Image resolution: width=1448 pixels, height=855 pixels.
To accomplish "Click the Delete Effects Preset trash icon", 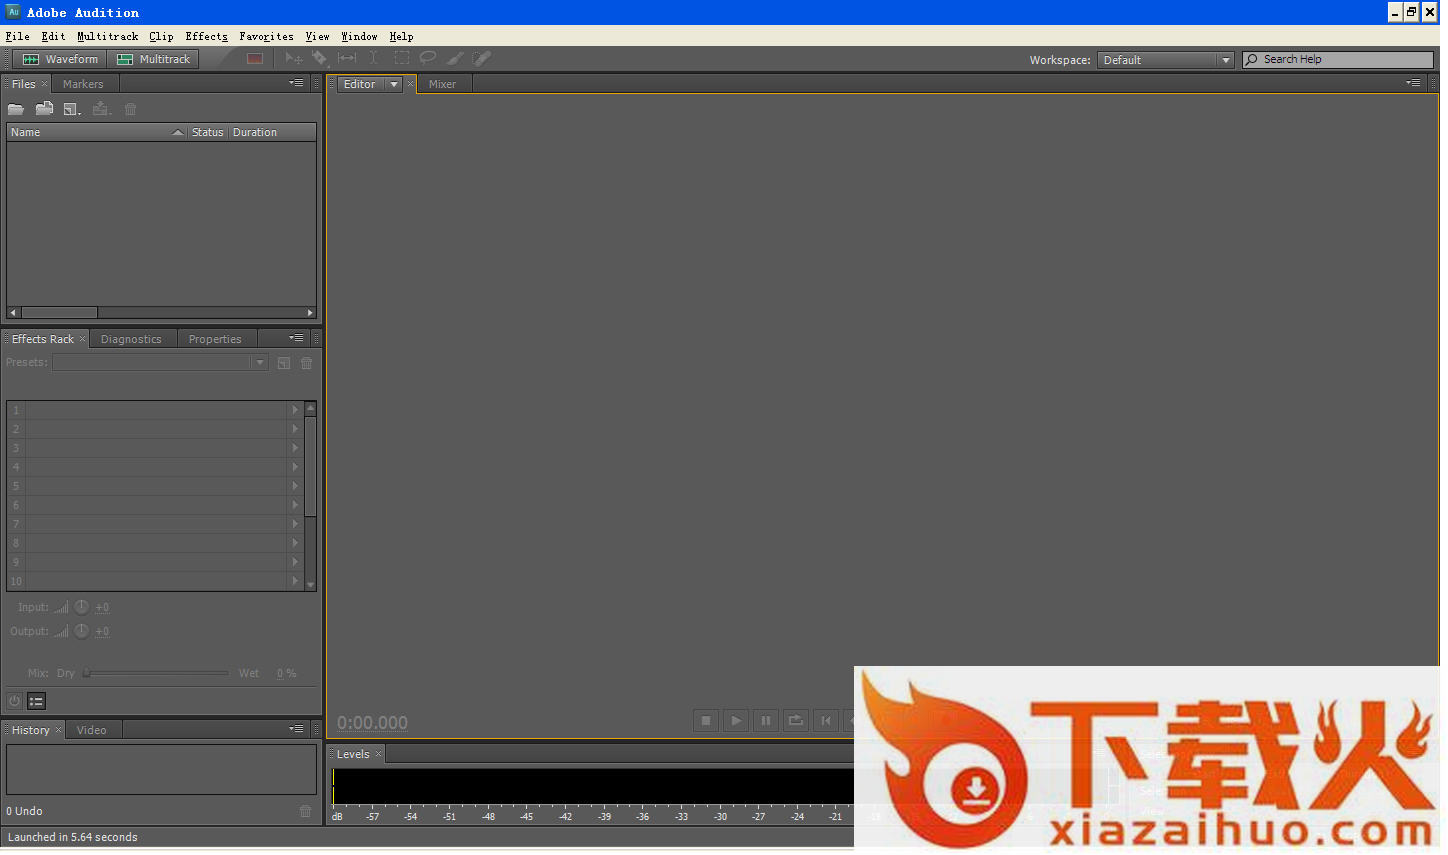I will 307,363.
